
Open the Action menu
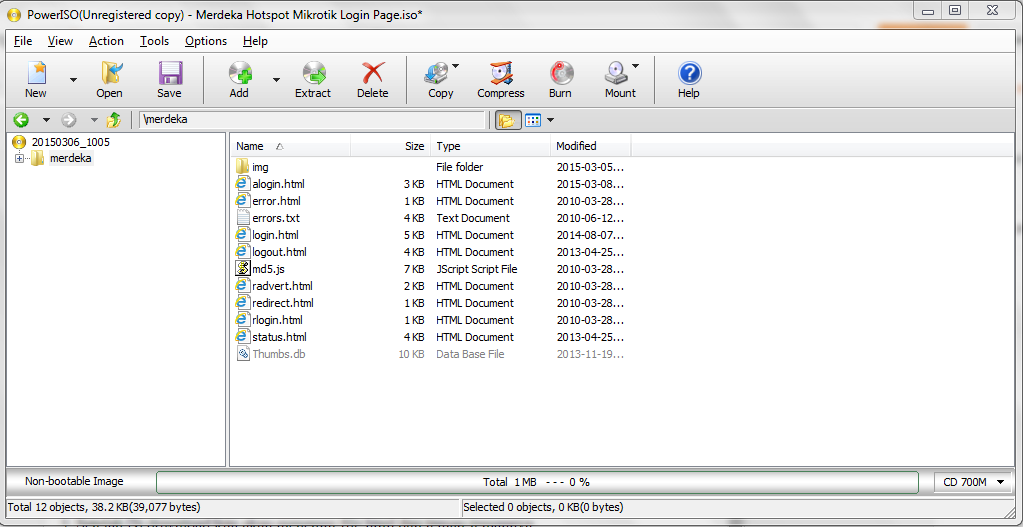[x=106, y=41]
